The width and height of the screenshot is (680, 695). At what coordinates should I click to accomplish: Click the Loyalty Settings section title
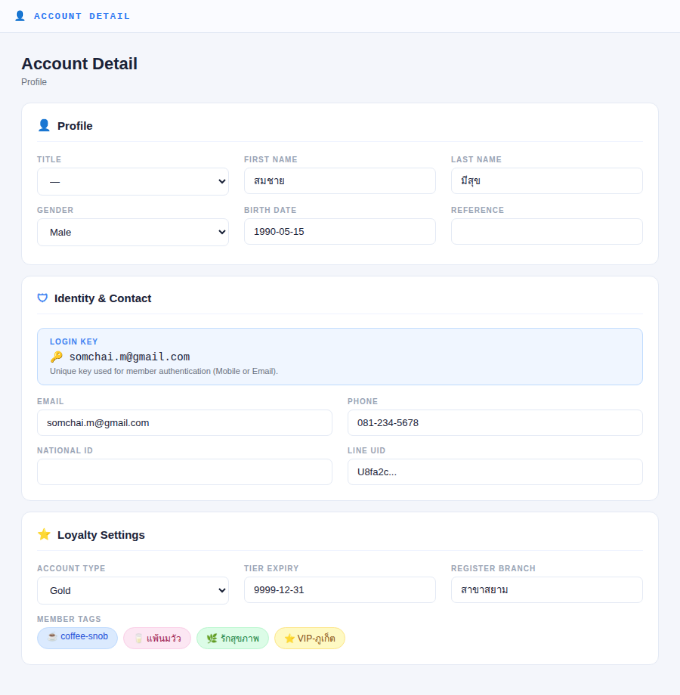[101, 535]
